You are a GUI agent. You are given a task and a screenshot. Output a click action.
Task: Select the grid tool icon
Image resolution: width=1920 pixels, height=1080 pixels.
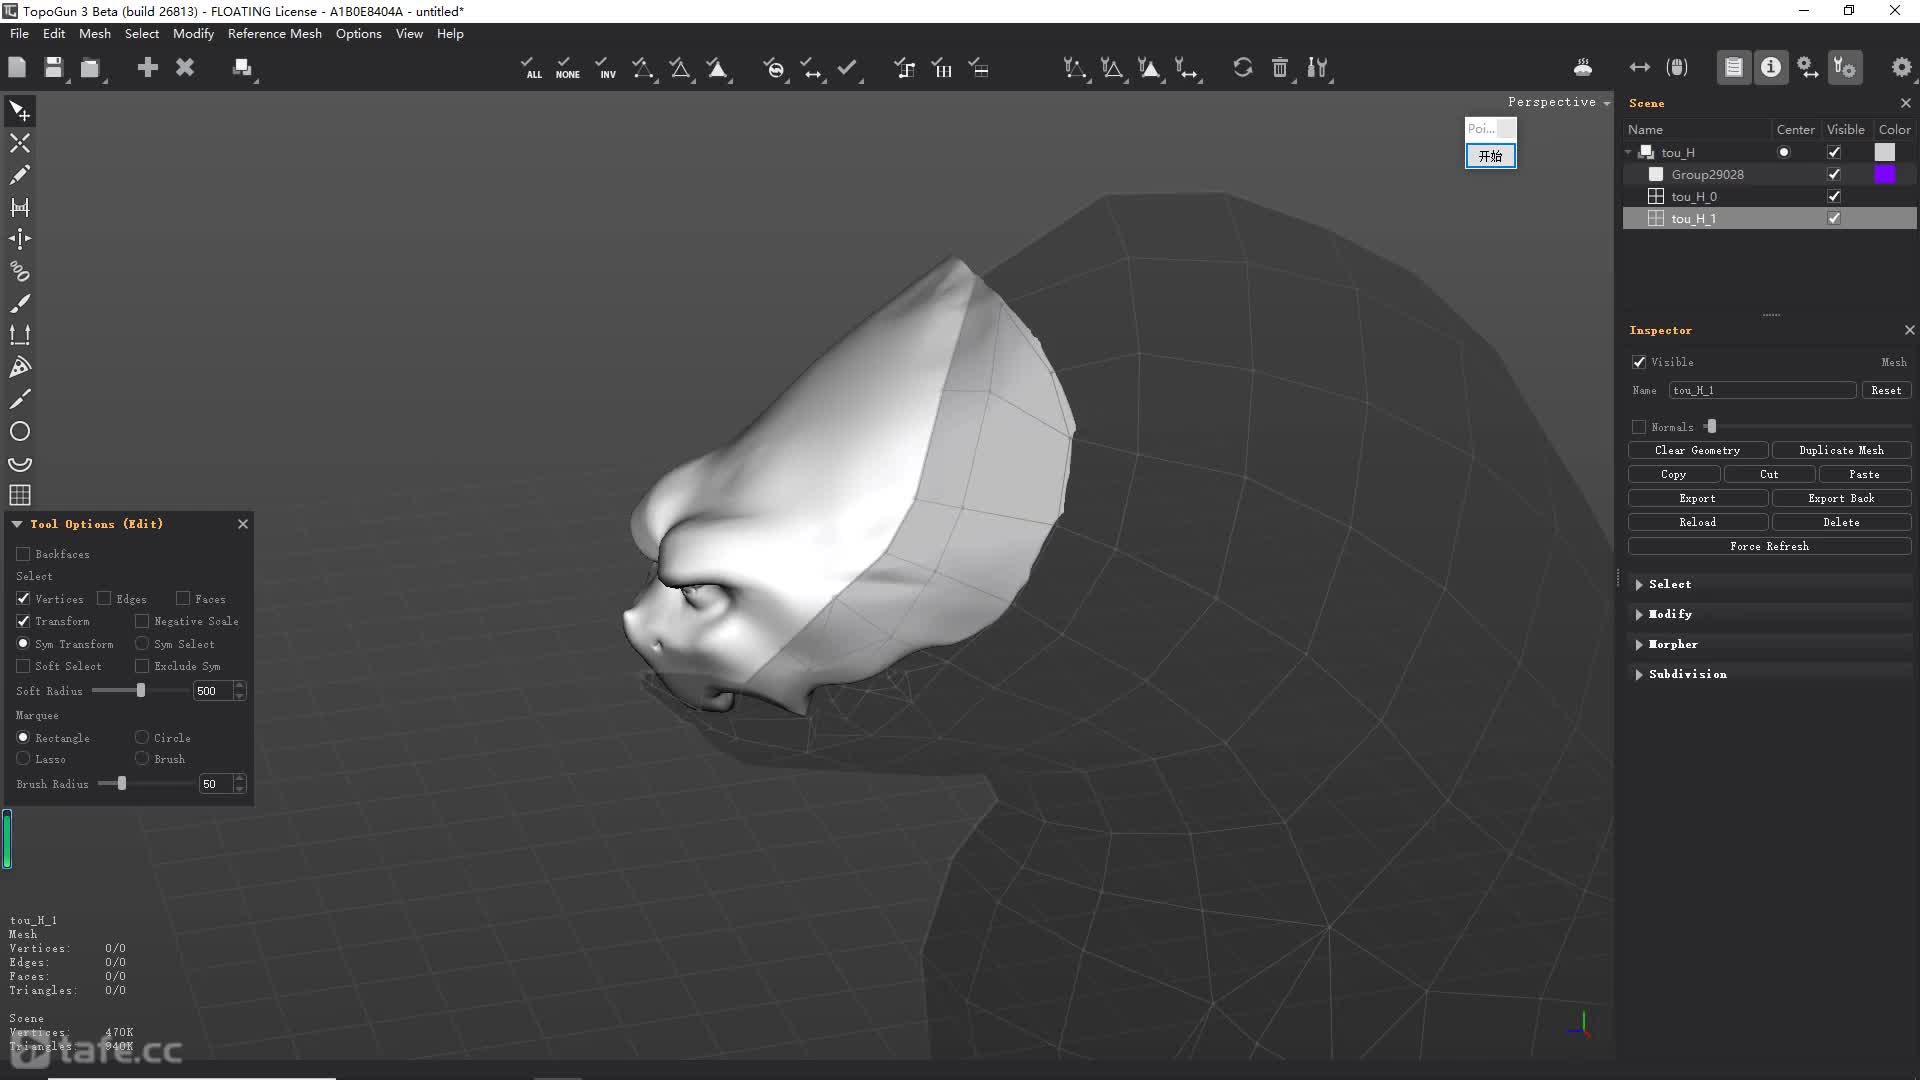pos(20,495)
